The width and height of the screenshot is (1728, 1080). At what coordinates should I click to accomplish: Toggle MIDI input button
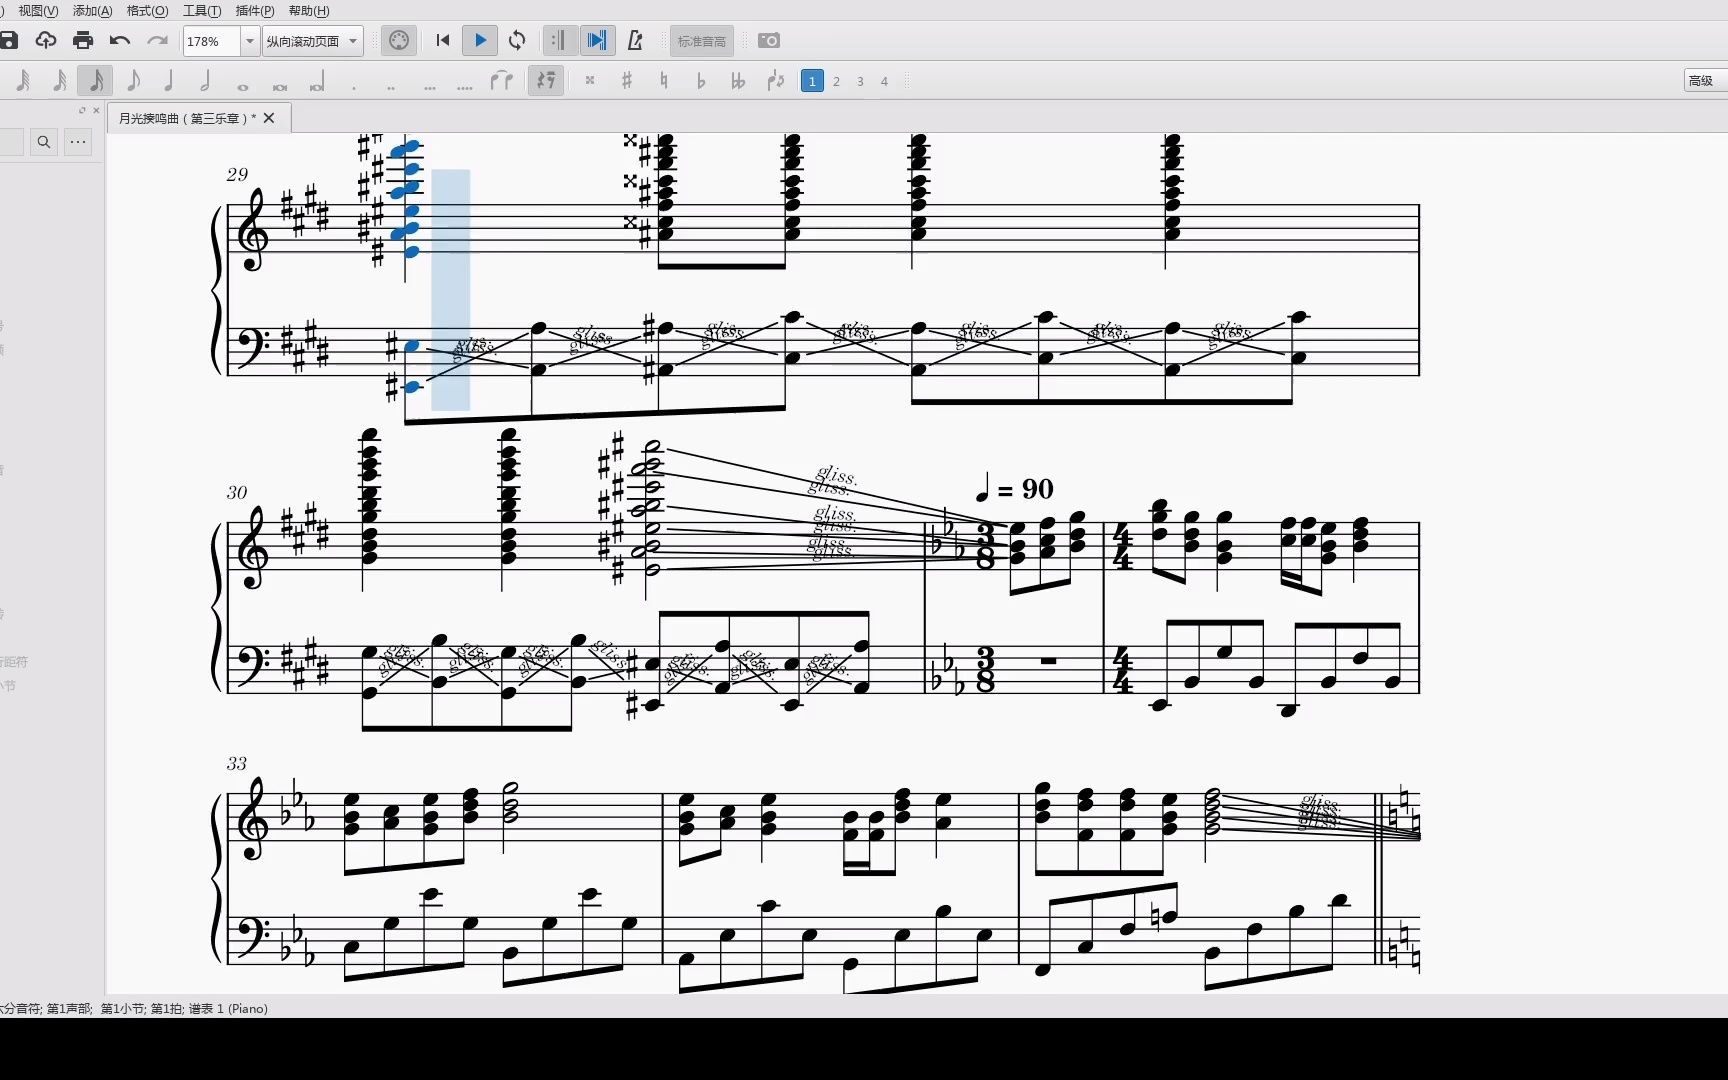(x=399, y=40)
